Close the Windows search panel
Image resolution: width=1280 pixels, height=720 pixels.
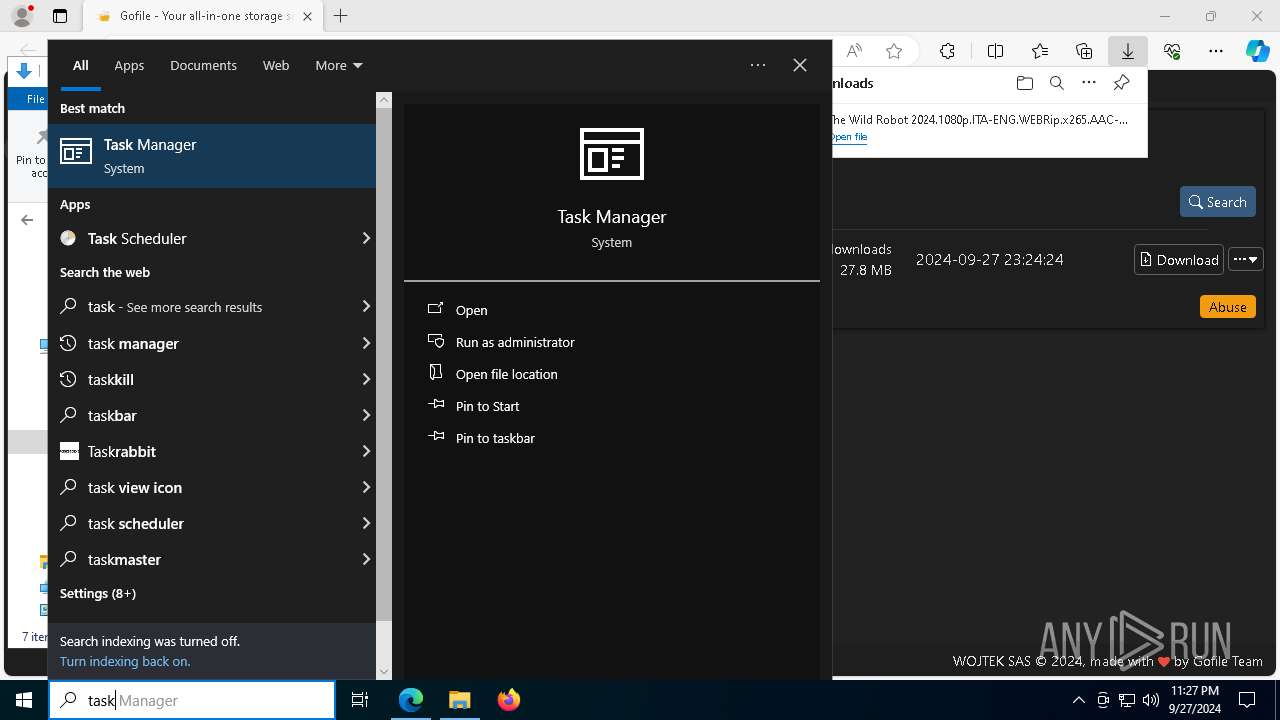[800, 65]
